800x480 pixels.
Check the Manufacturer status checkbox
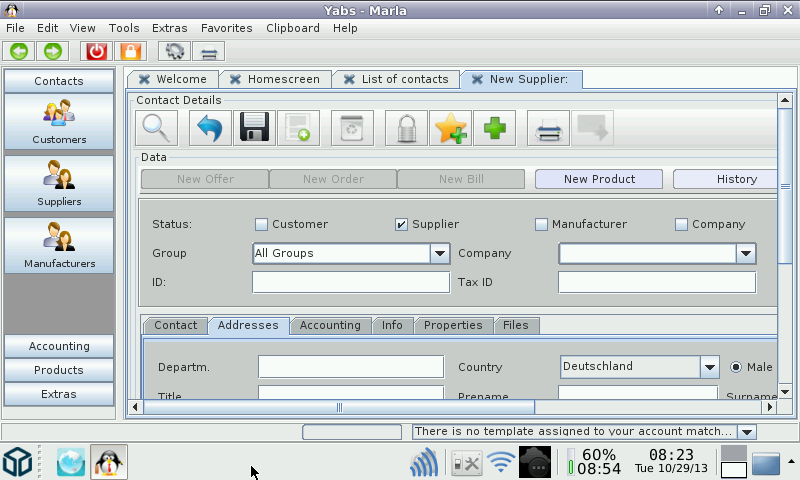(541, 224)
